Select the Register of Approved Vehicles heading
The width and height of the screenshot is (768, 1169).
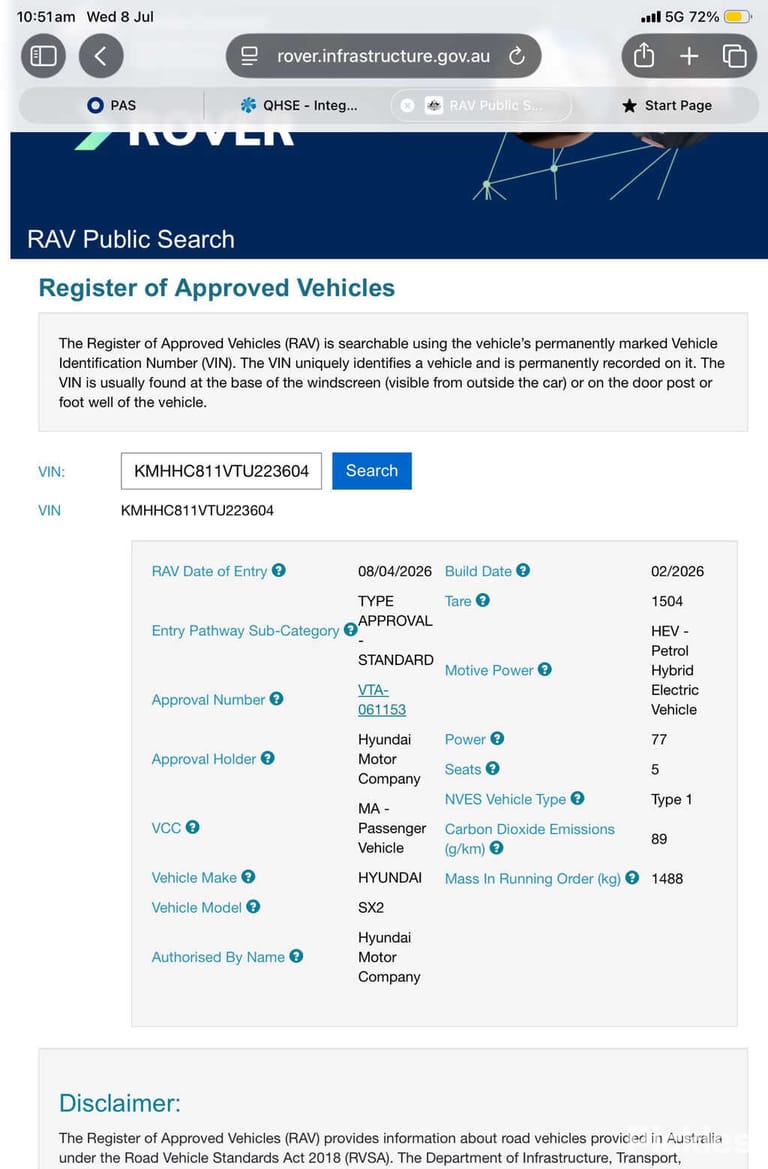[217, 288]
